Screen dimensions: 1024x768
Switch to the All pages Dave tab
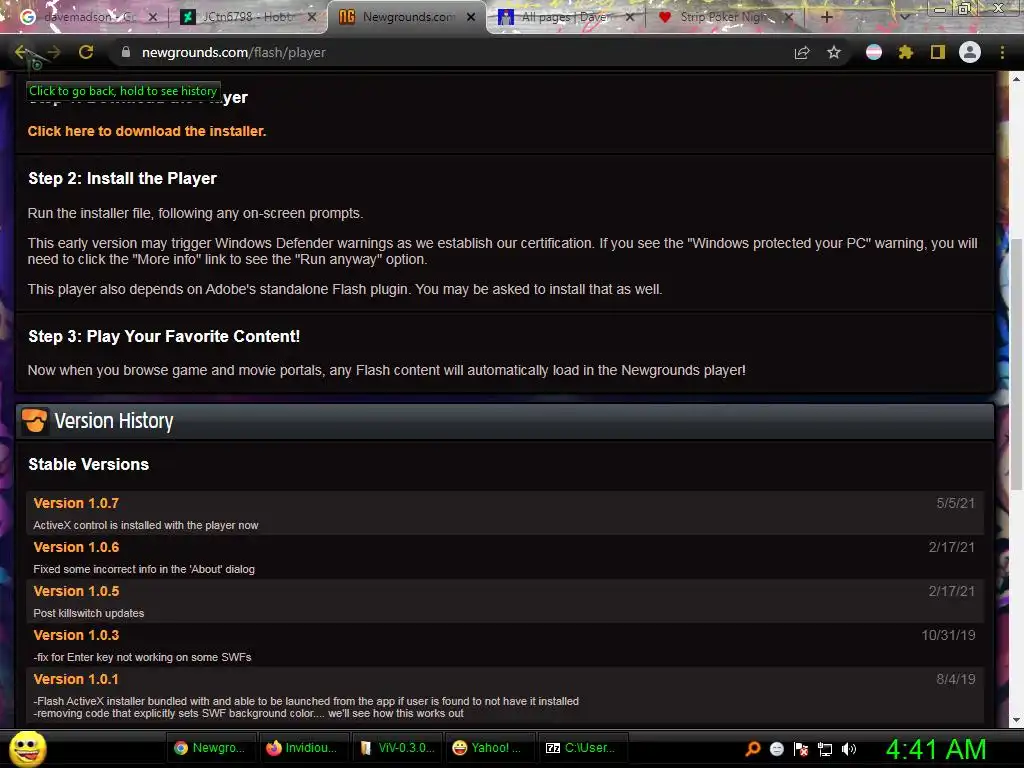566,17
